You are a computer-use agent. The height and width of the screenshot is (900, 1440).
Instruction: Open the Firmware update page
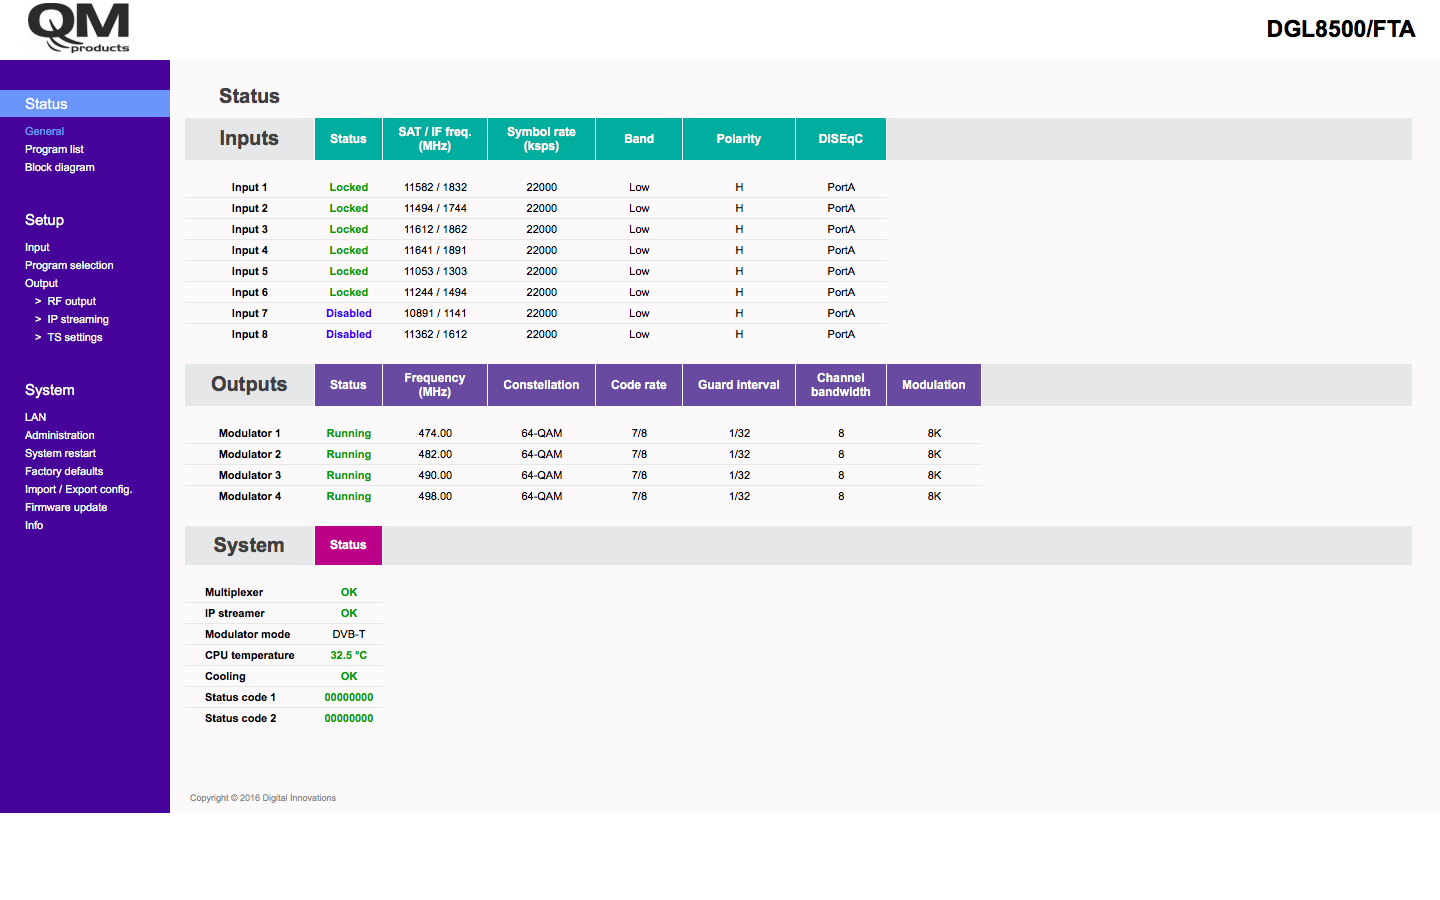pyautogui.click(x=66, y=507)
